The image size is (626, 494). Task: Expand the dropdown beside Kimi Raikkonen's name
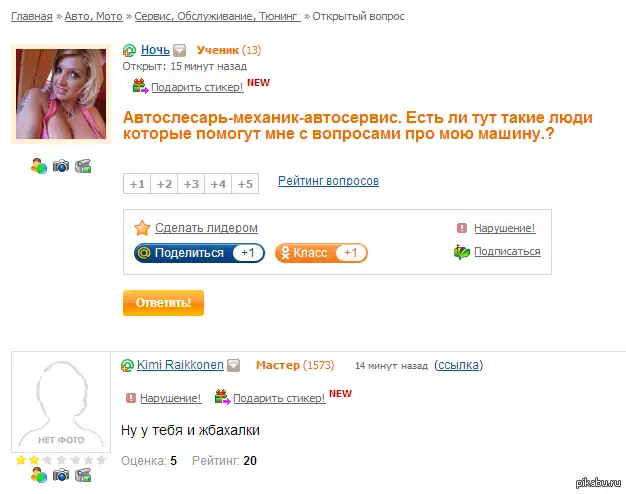pos(234,365)
